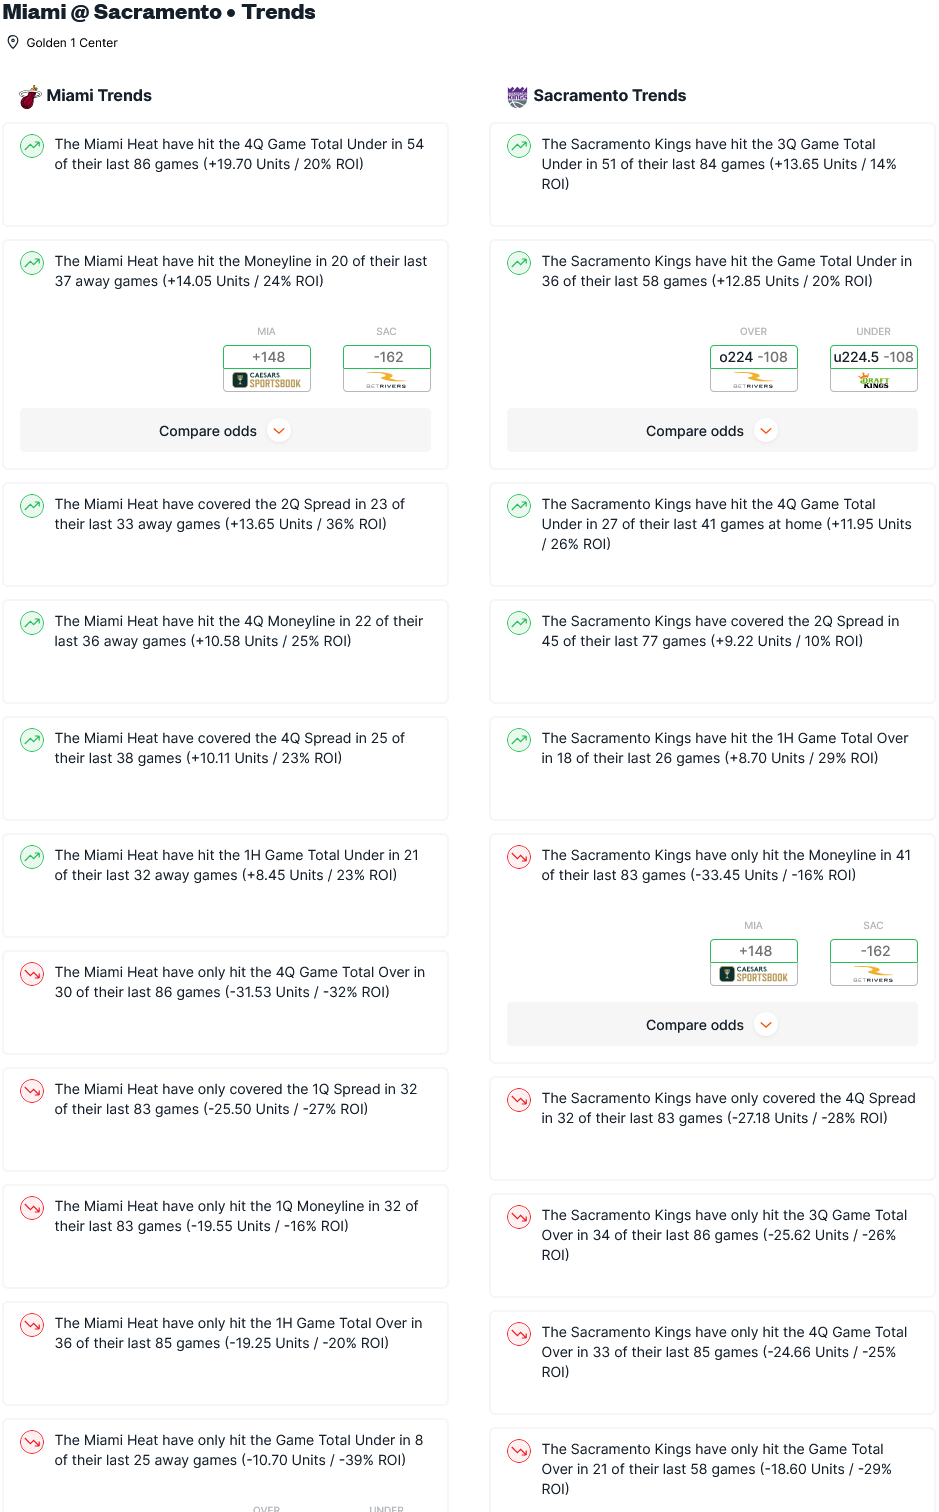Open the Kings 1H Game Total Over trend
The width and height of the screenshot is (939, 1512).
[x=712, y=769]
